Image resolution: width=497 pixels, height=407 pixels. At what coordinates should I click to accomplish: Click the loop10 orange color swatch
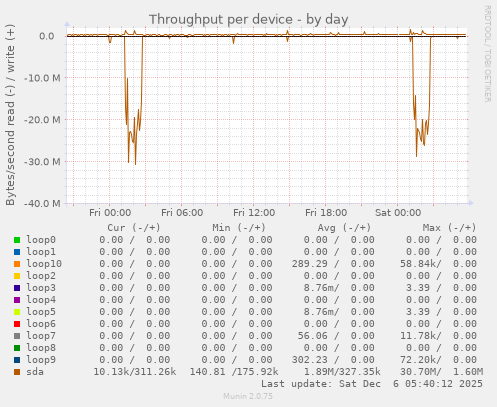coord(17,264)
